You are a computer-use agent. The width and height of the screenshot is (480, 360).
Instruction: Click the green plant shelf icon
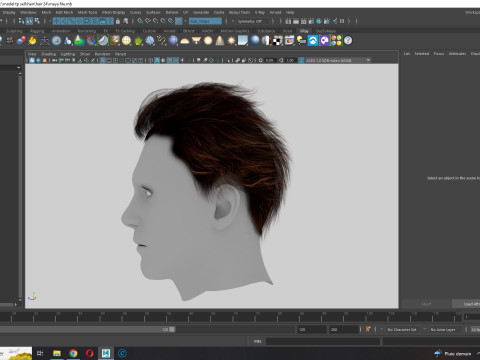(x=138, y=41)
